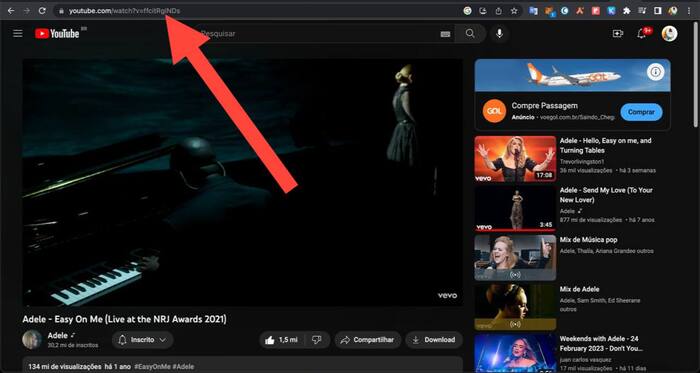
Task: Open the notifications bell
Action: [x=642, y=33]
